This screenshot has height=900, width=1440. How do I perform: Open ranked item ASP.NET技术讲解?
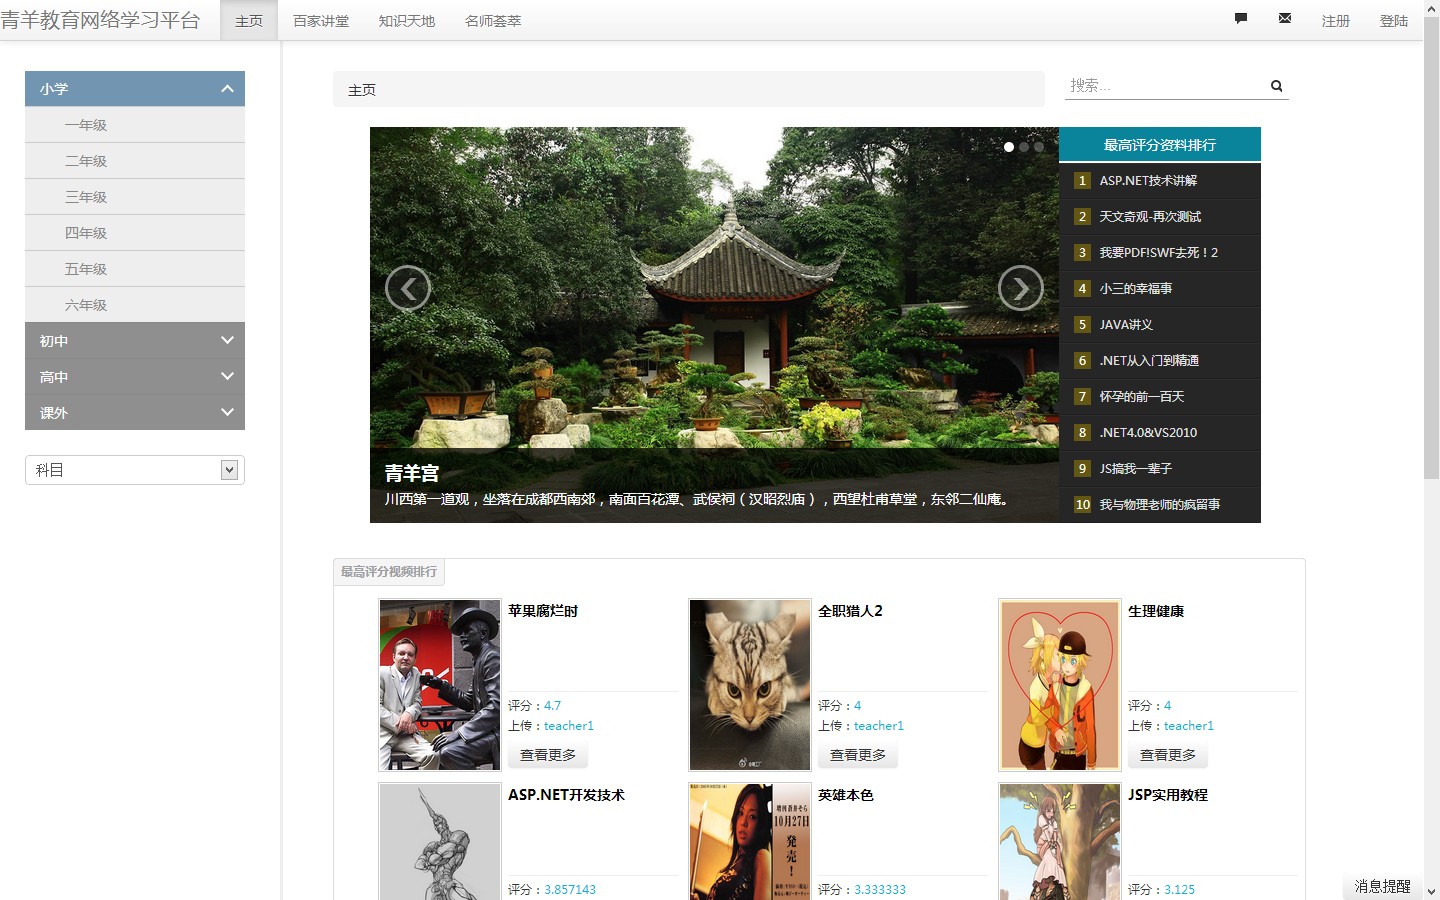1148,181
